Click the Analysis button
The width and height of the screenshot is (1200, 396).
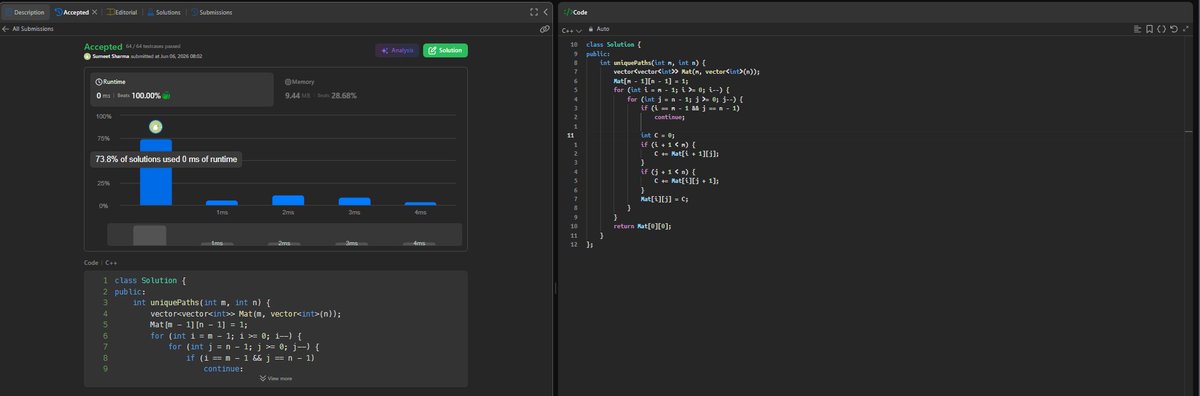click(397, 50)
